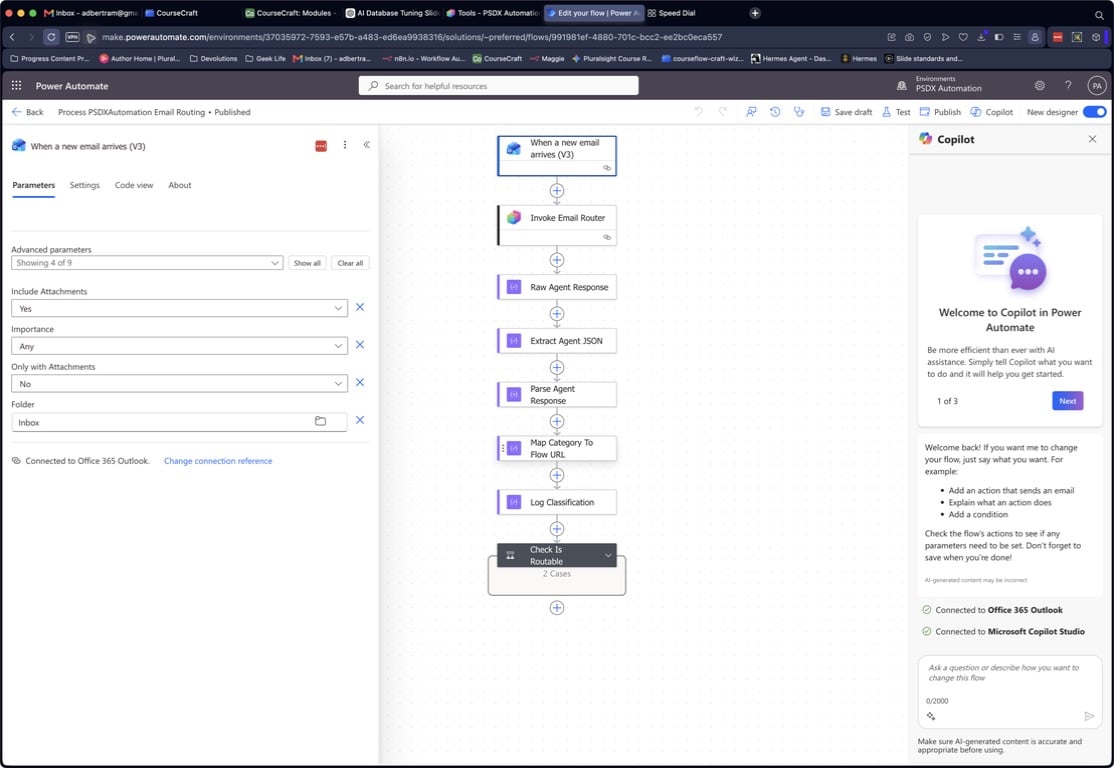Open the help question mark icon
Image resolution: width=1114 pixels, height=768 pixels.
point(1068,85)
